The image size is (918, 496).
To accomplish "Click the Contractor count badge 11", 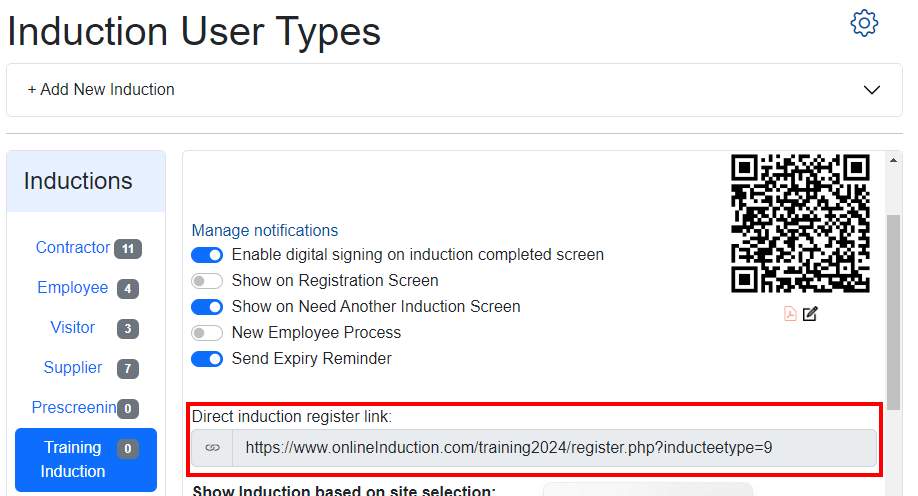I will click(x=128, y=249).
